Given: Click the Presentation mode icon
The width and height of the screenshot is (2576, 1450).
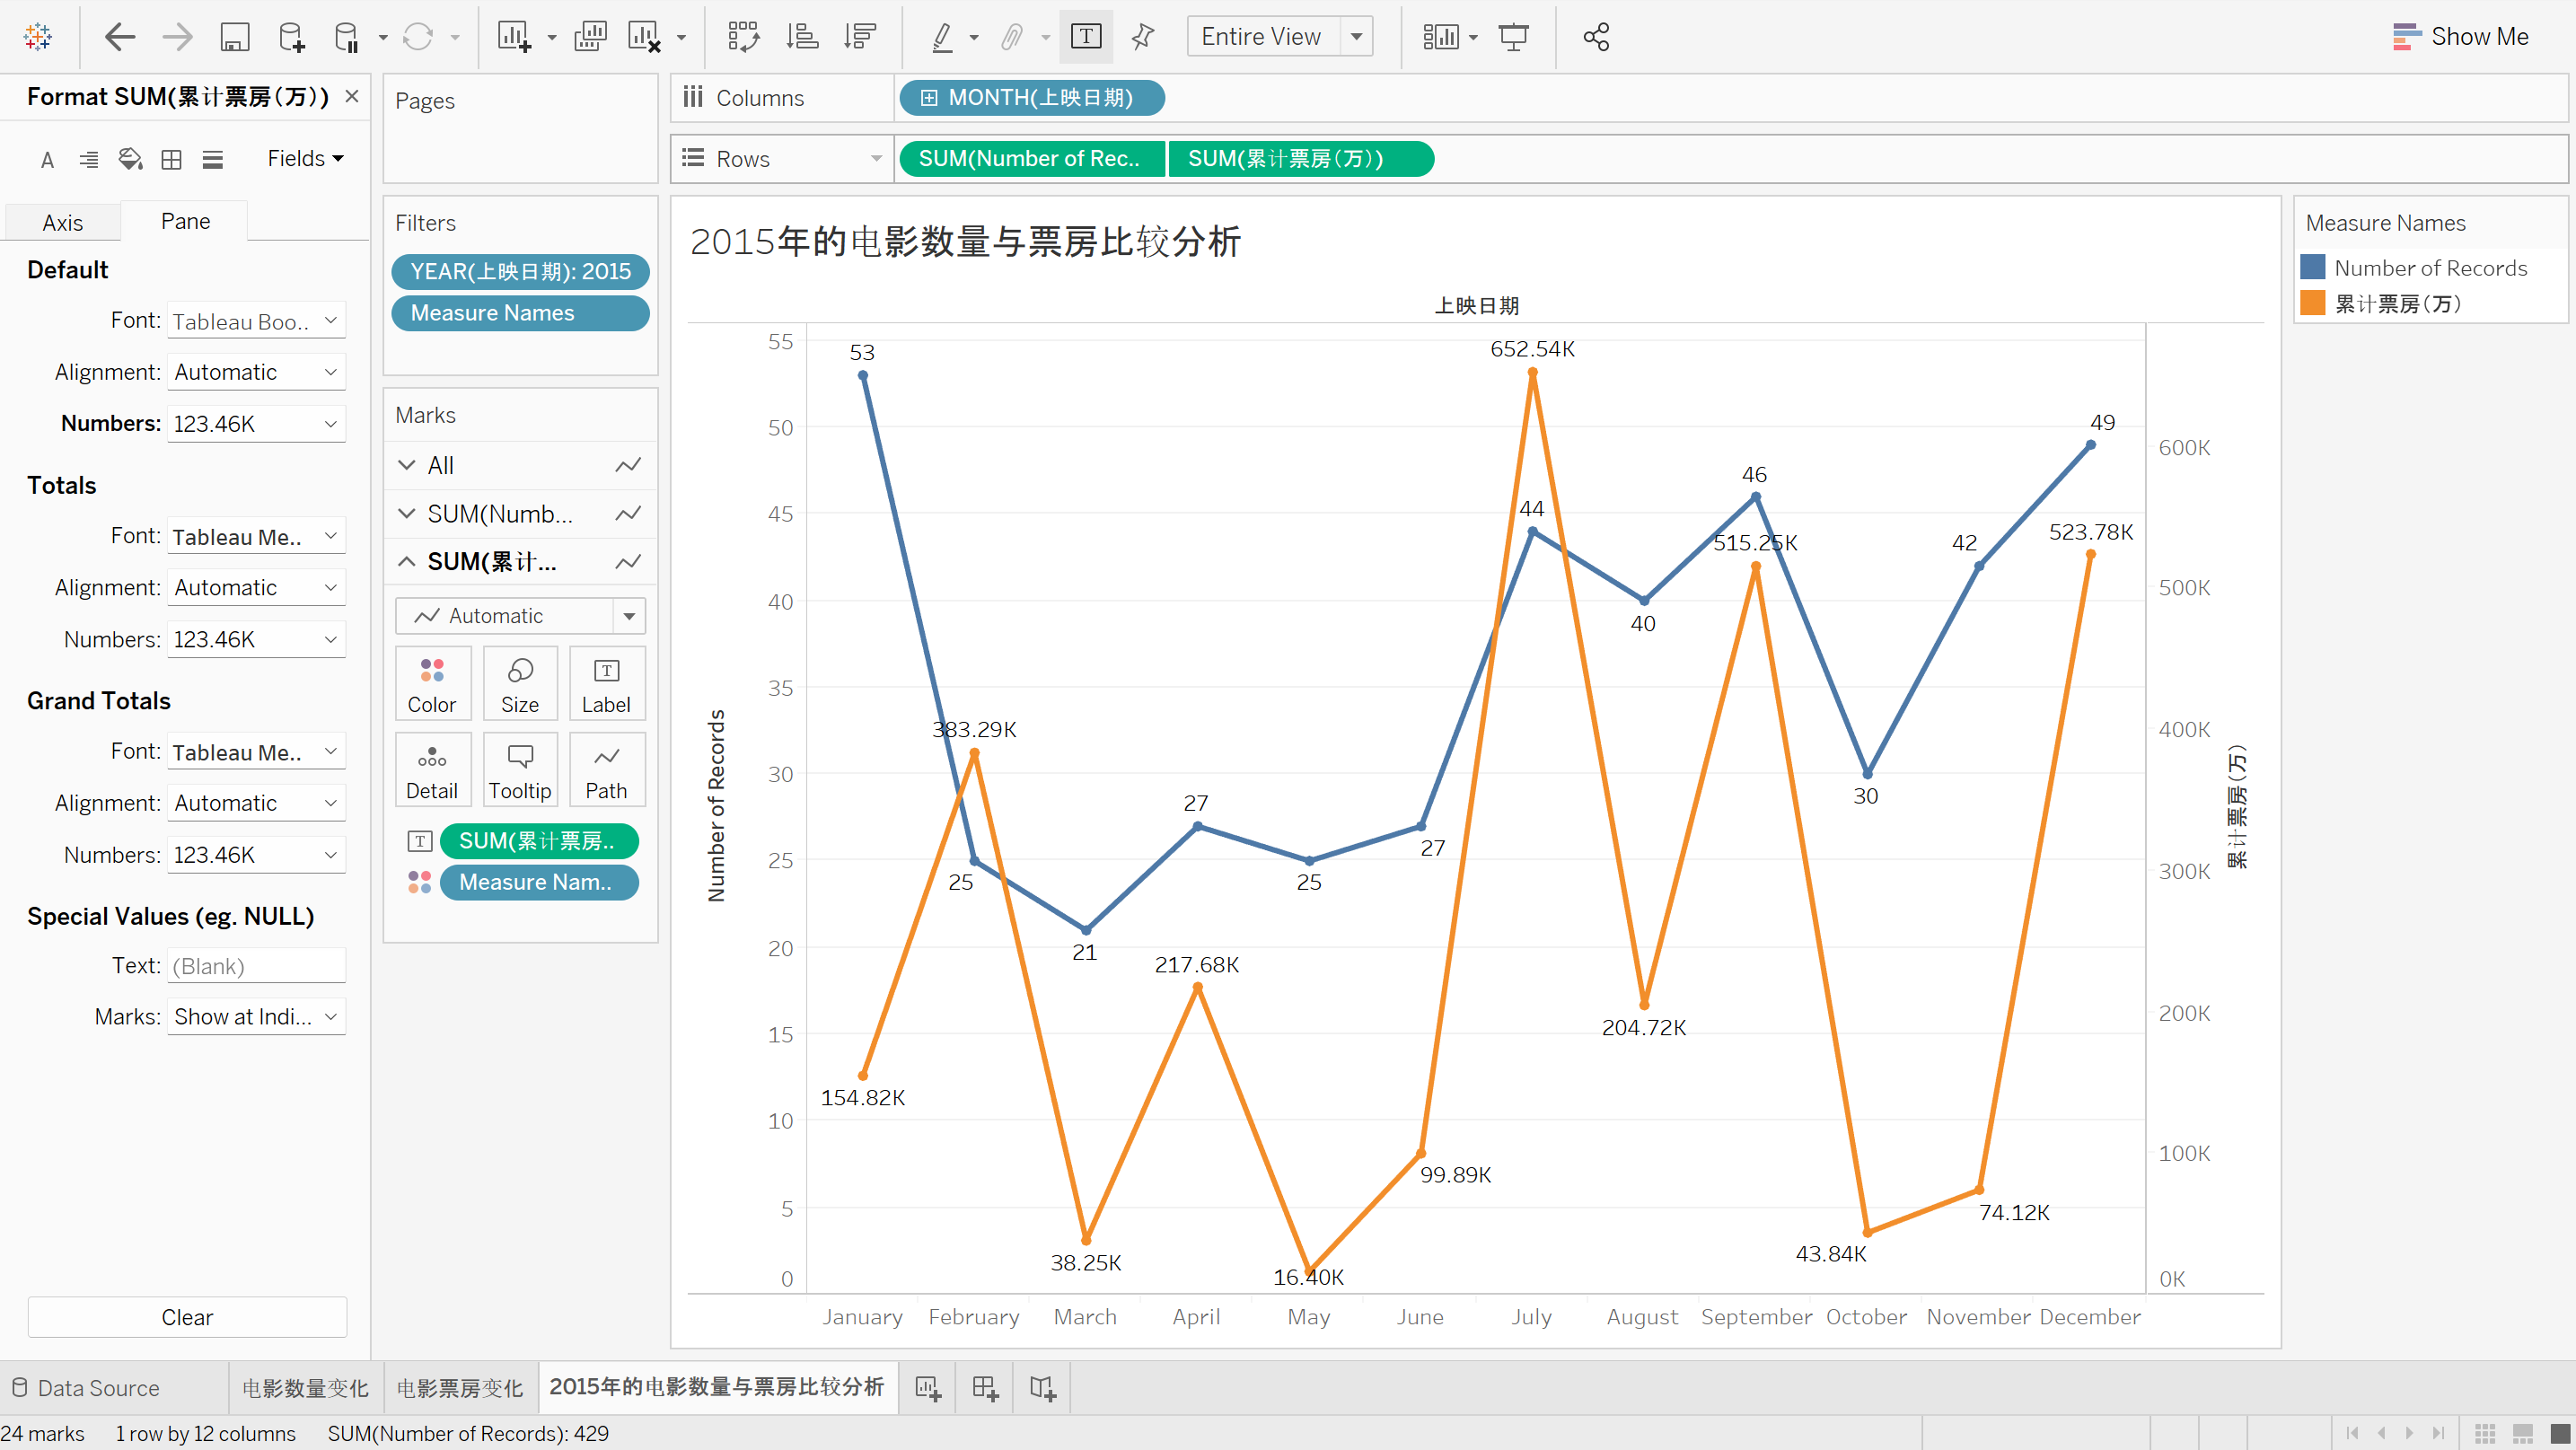Looking at the screenshot, I should (1513, 37).
